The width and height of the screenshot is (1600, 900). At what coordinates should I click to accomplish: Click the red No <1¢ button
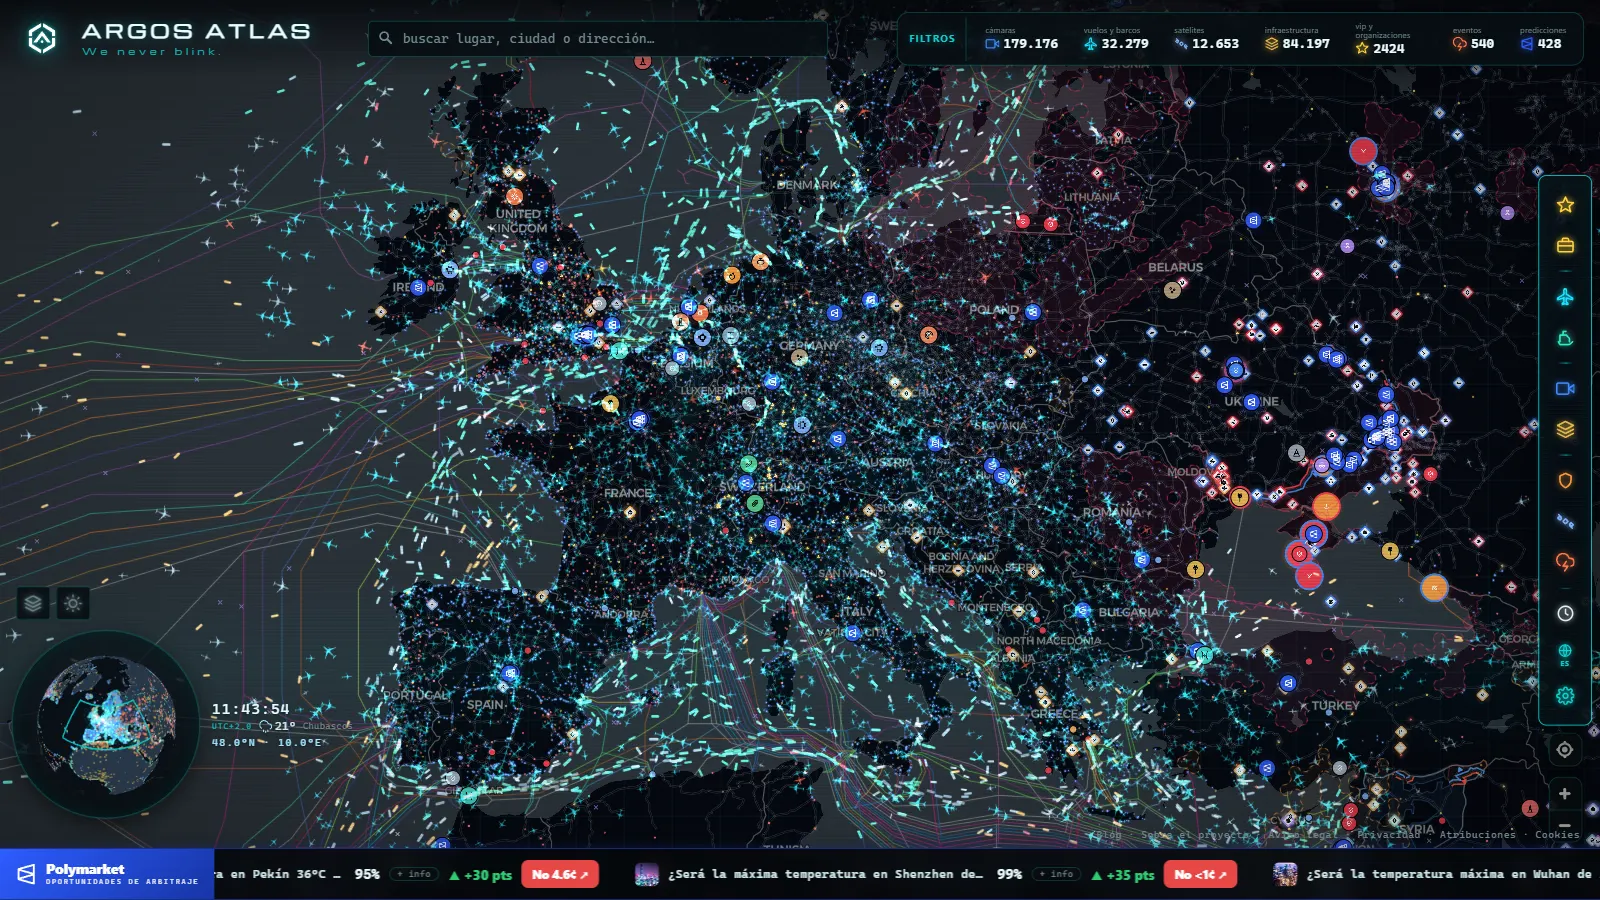click(1200, 874)
